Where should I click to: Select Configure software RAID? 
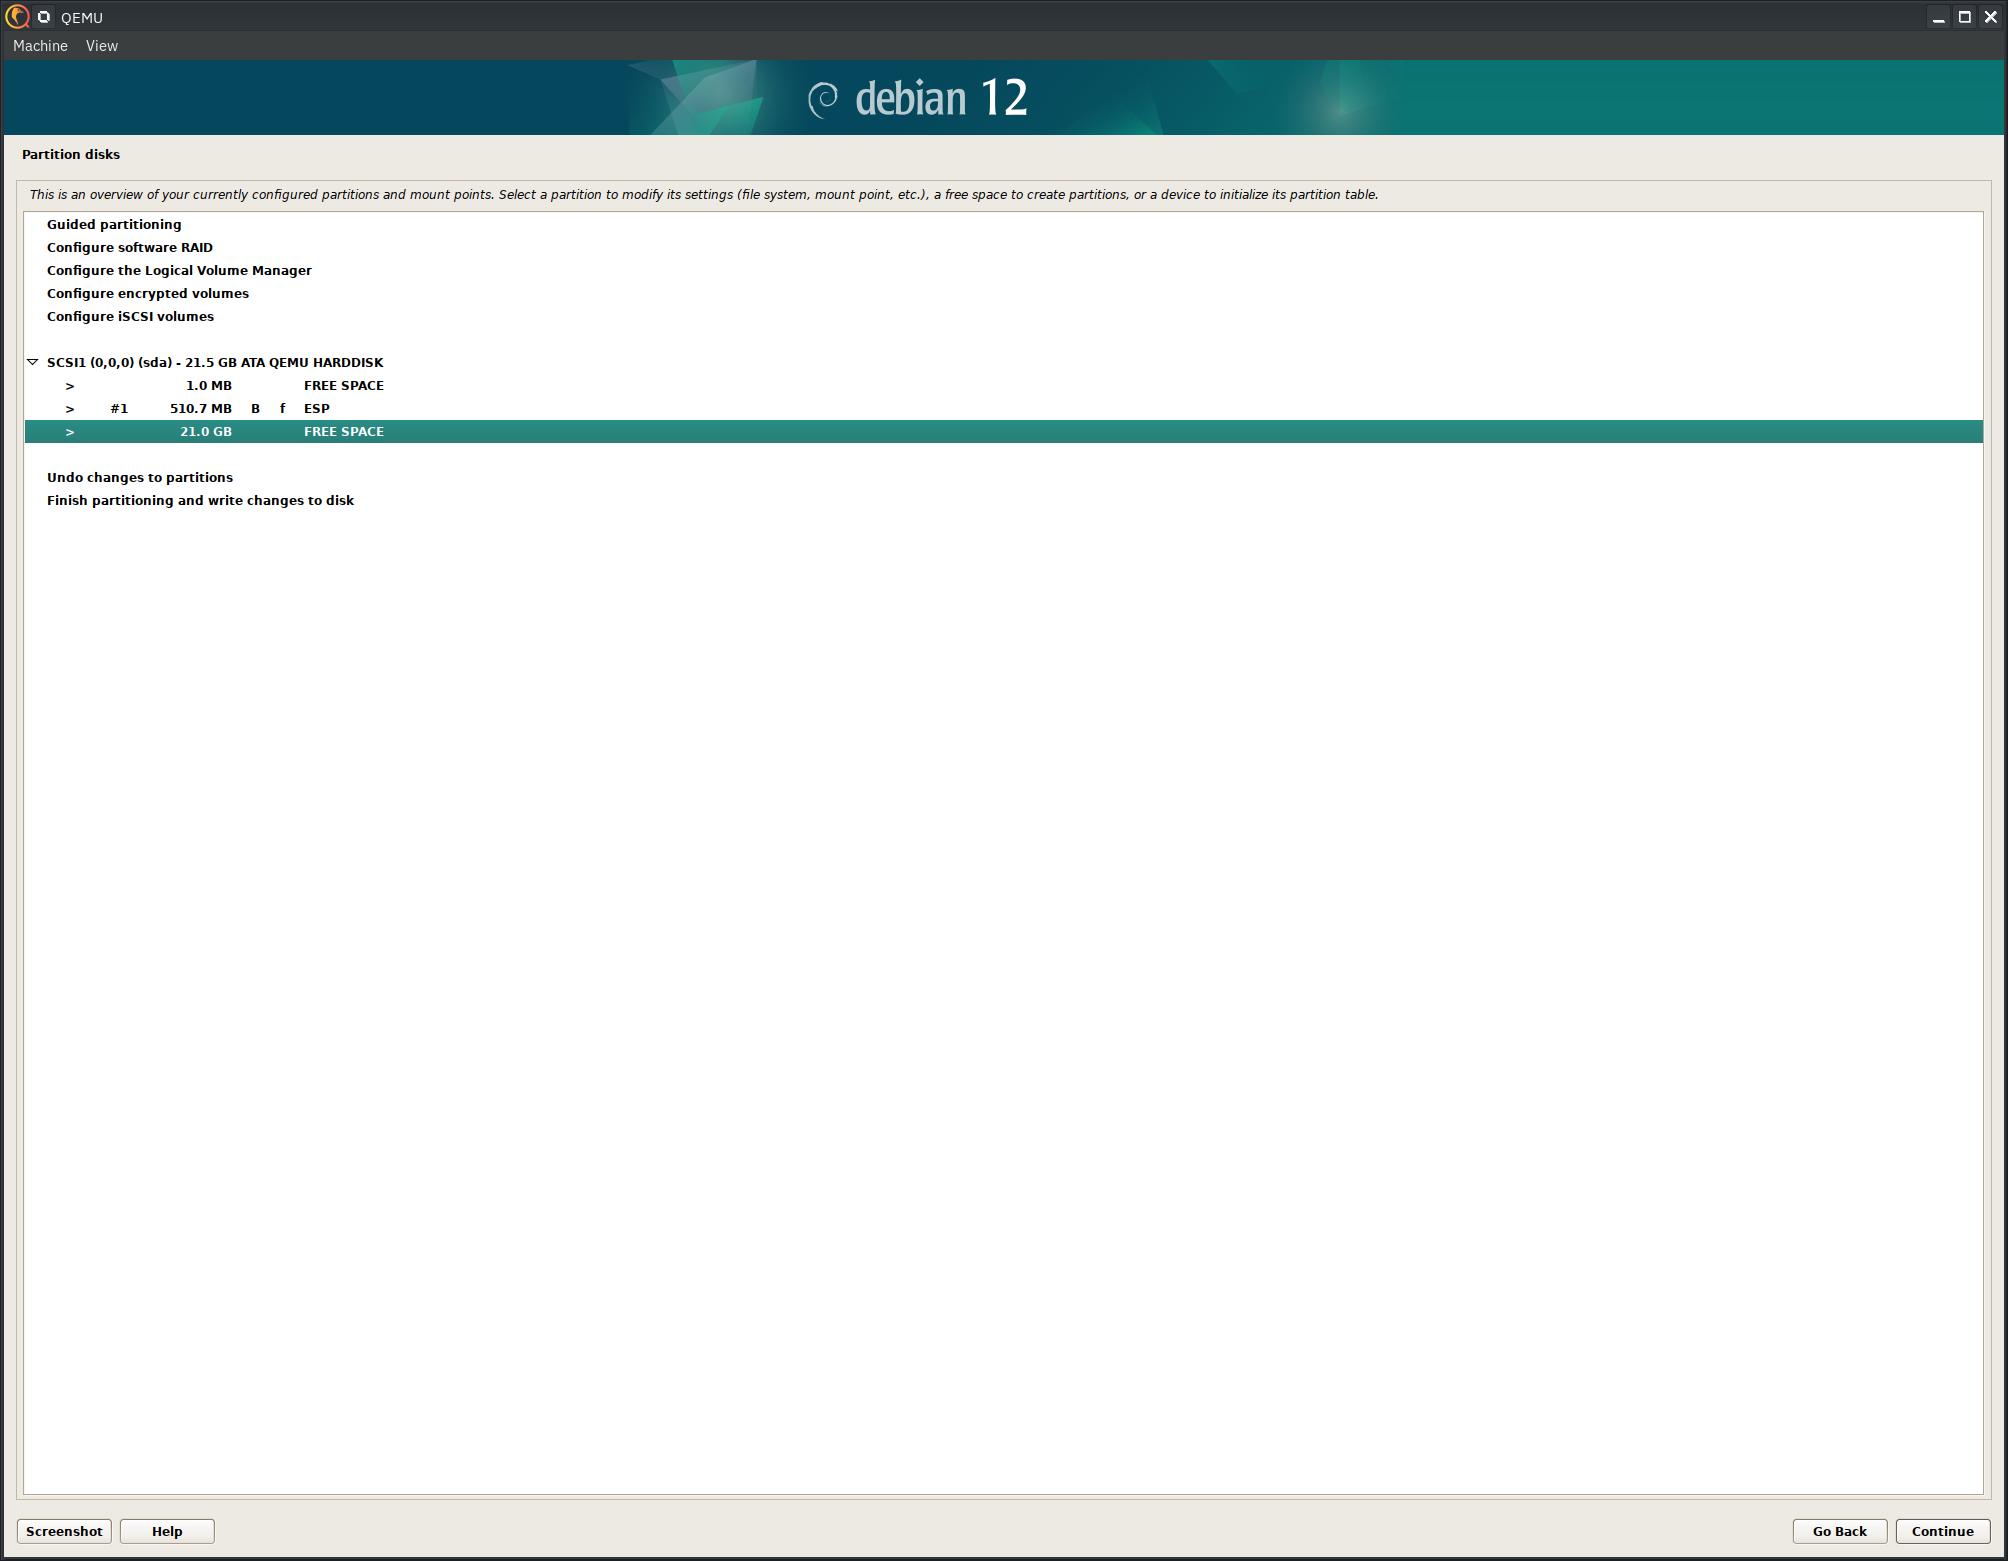pos(1003,248)
